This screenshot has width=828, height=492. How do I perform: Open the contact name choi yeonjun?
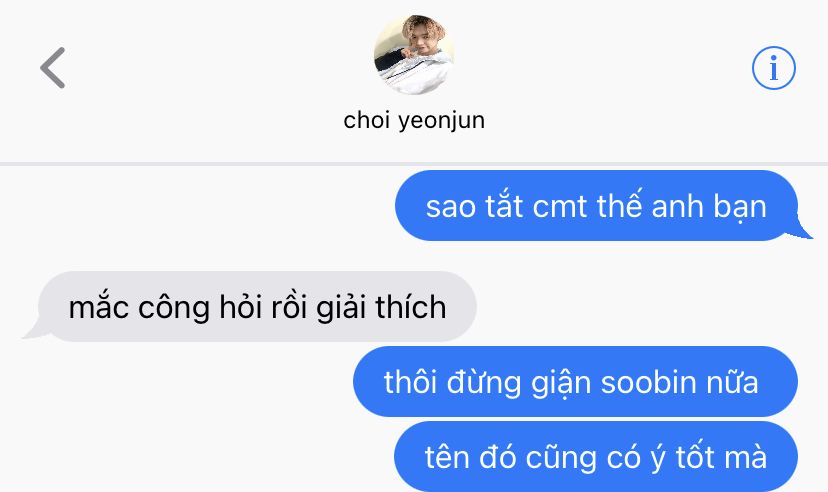(x=414, y=120)
